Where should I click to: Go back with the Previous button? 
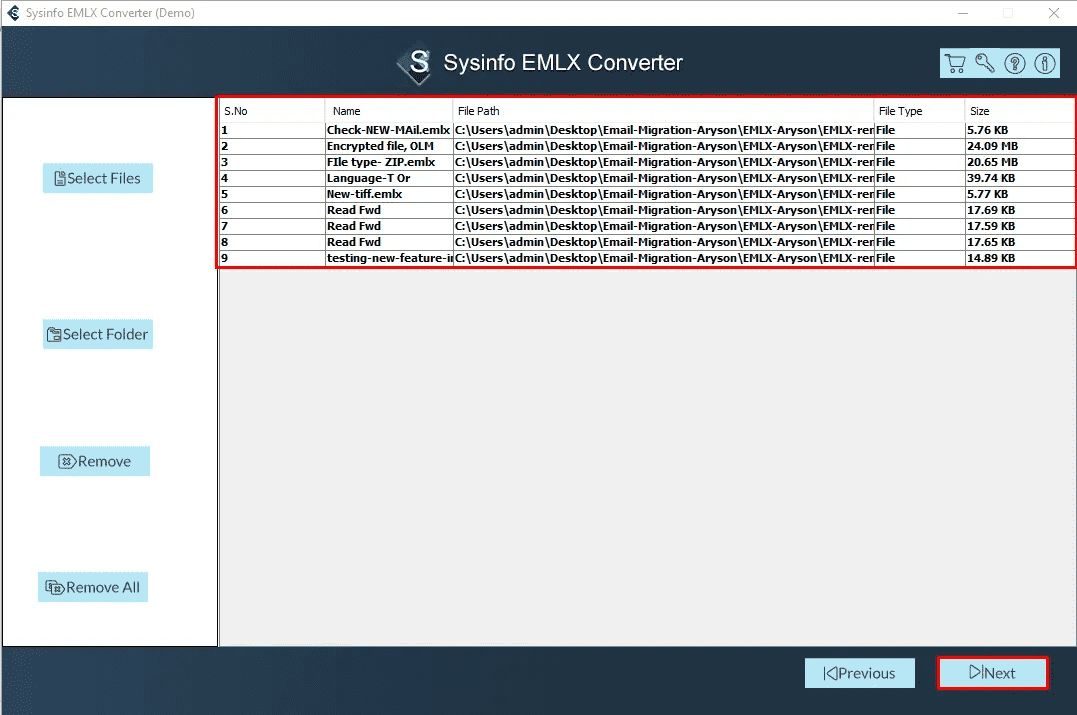(860, 673)
